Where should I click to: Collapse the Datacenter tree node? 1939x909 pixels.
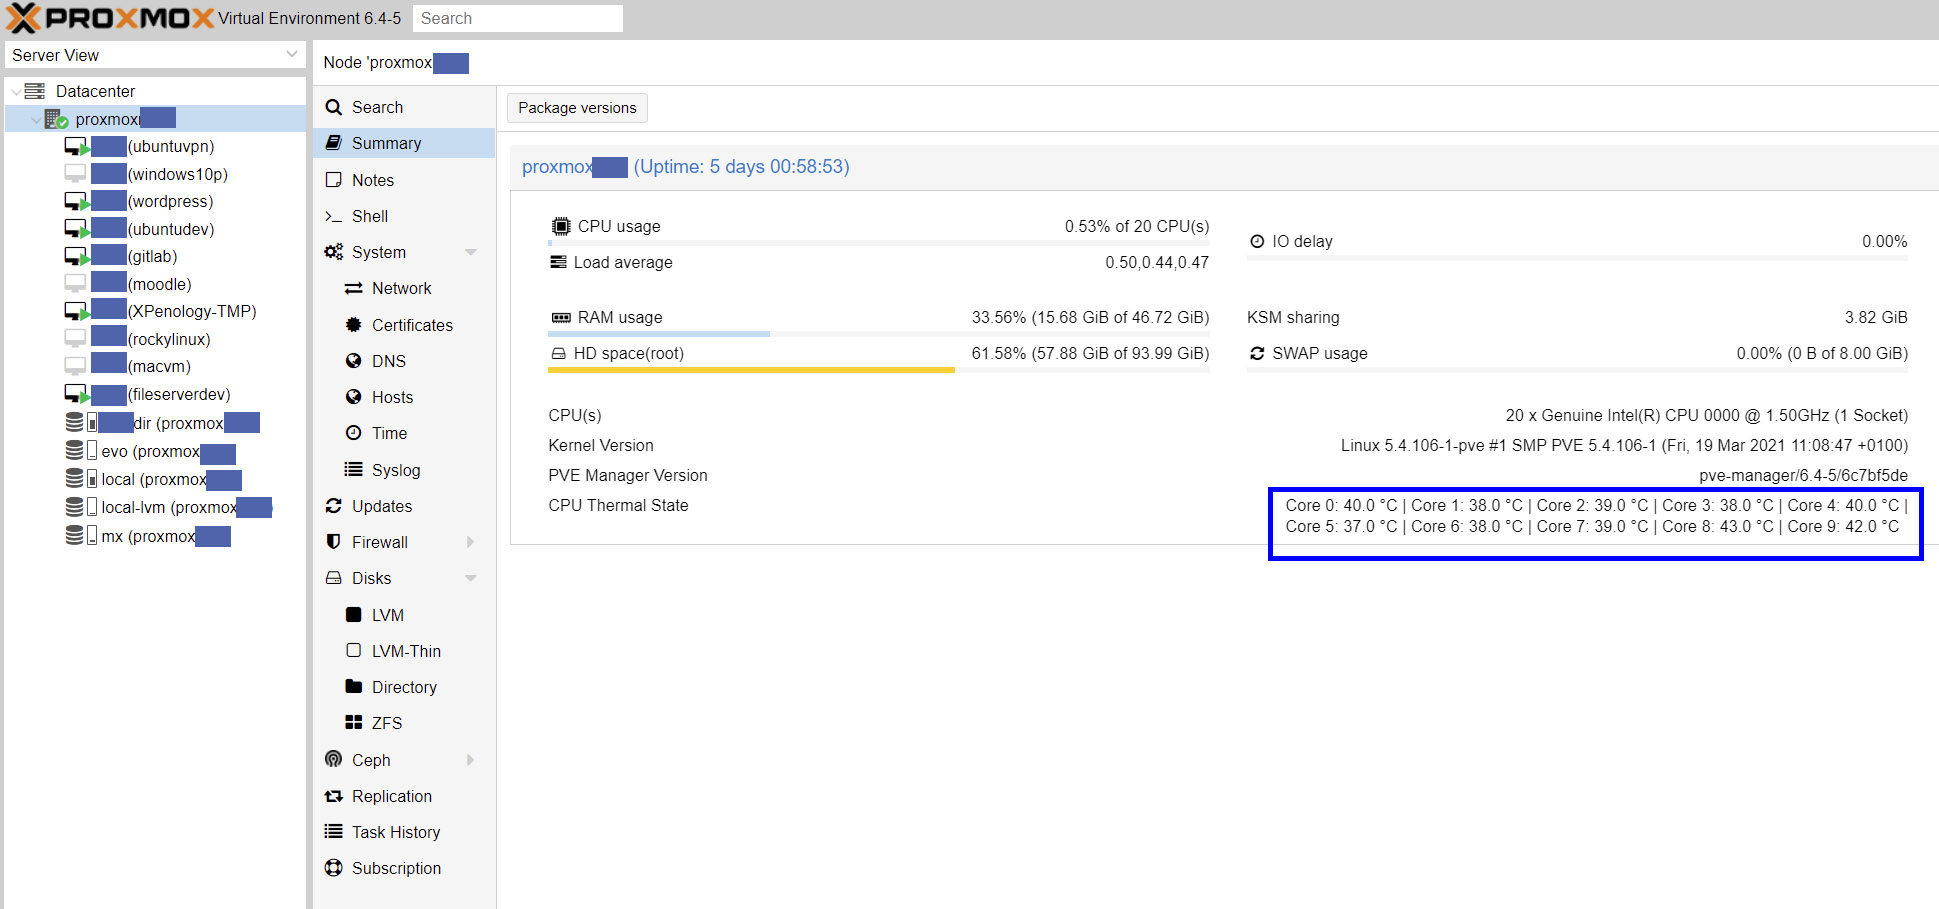pos(16,91)
